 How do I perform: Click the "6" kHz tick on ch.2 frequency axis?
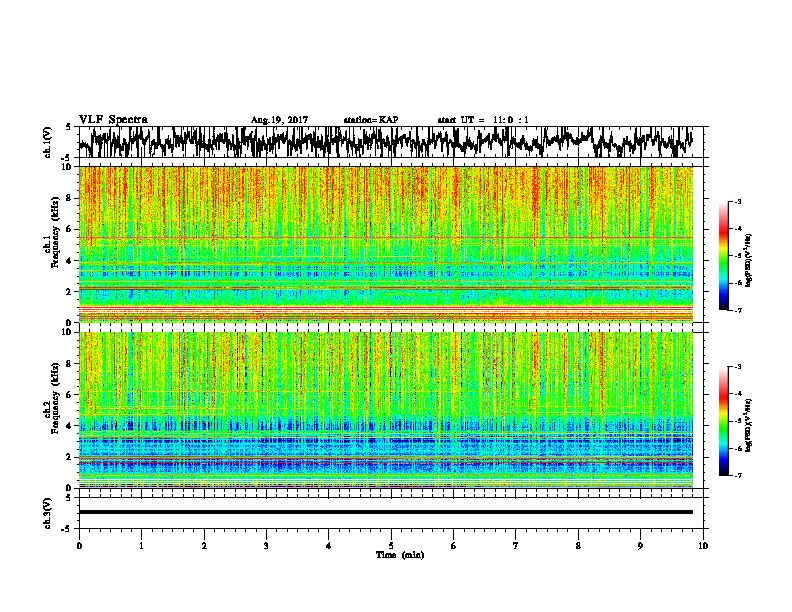click(x=70, y=395)
